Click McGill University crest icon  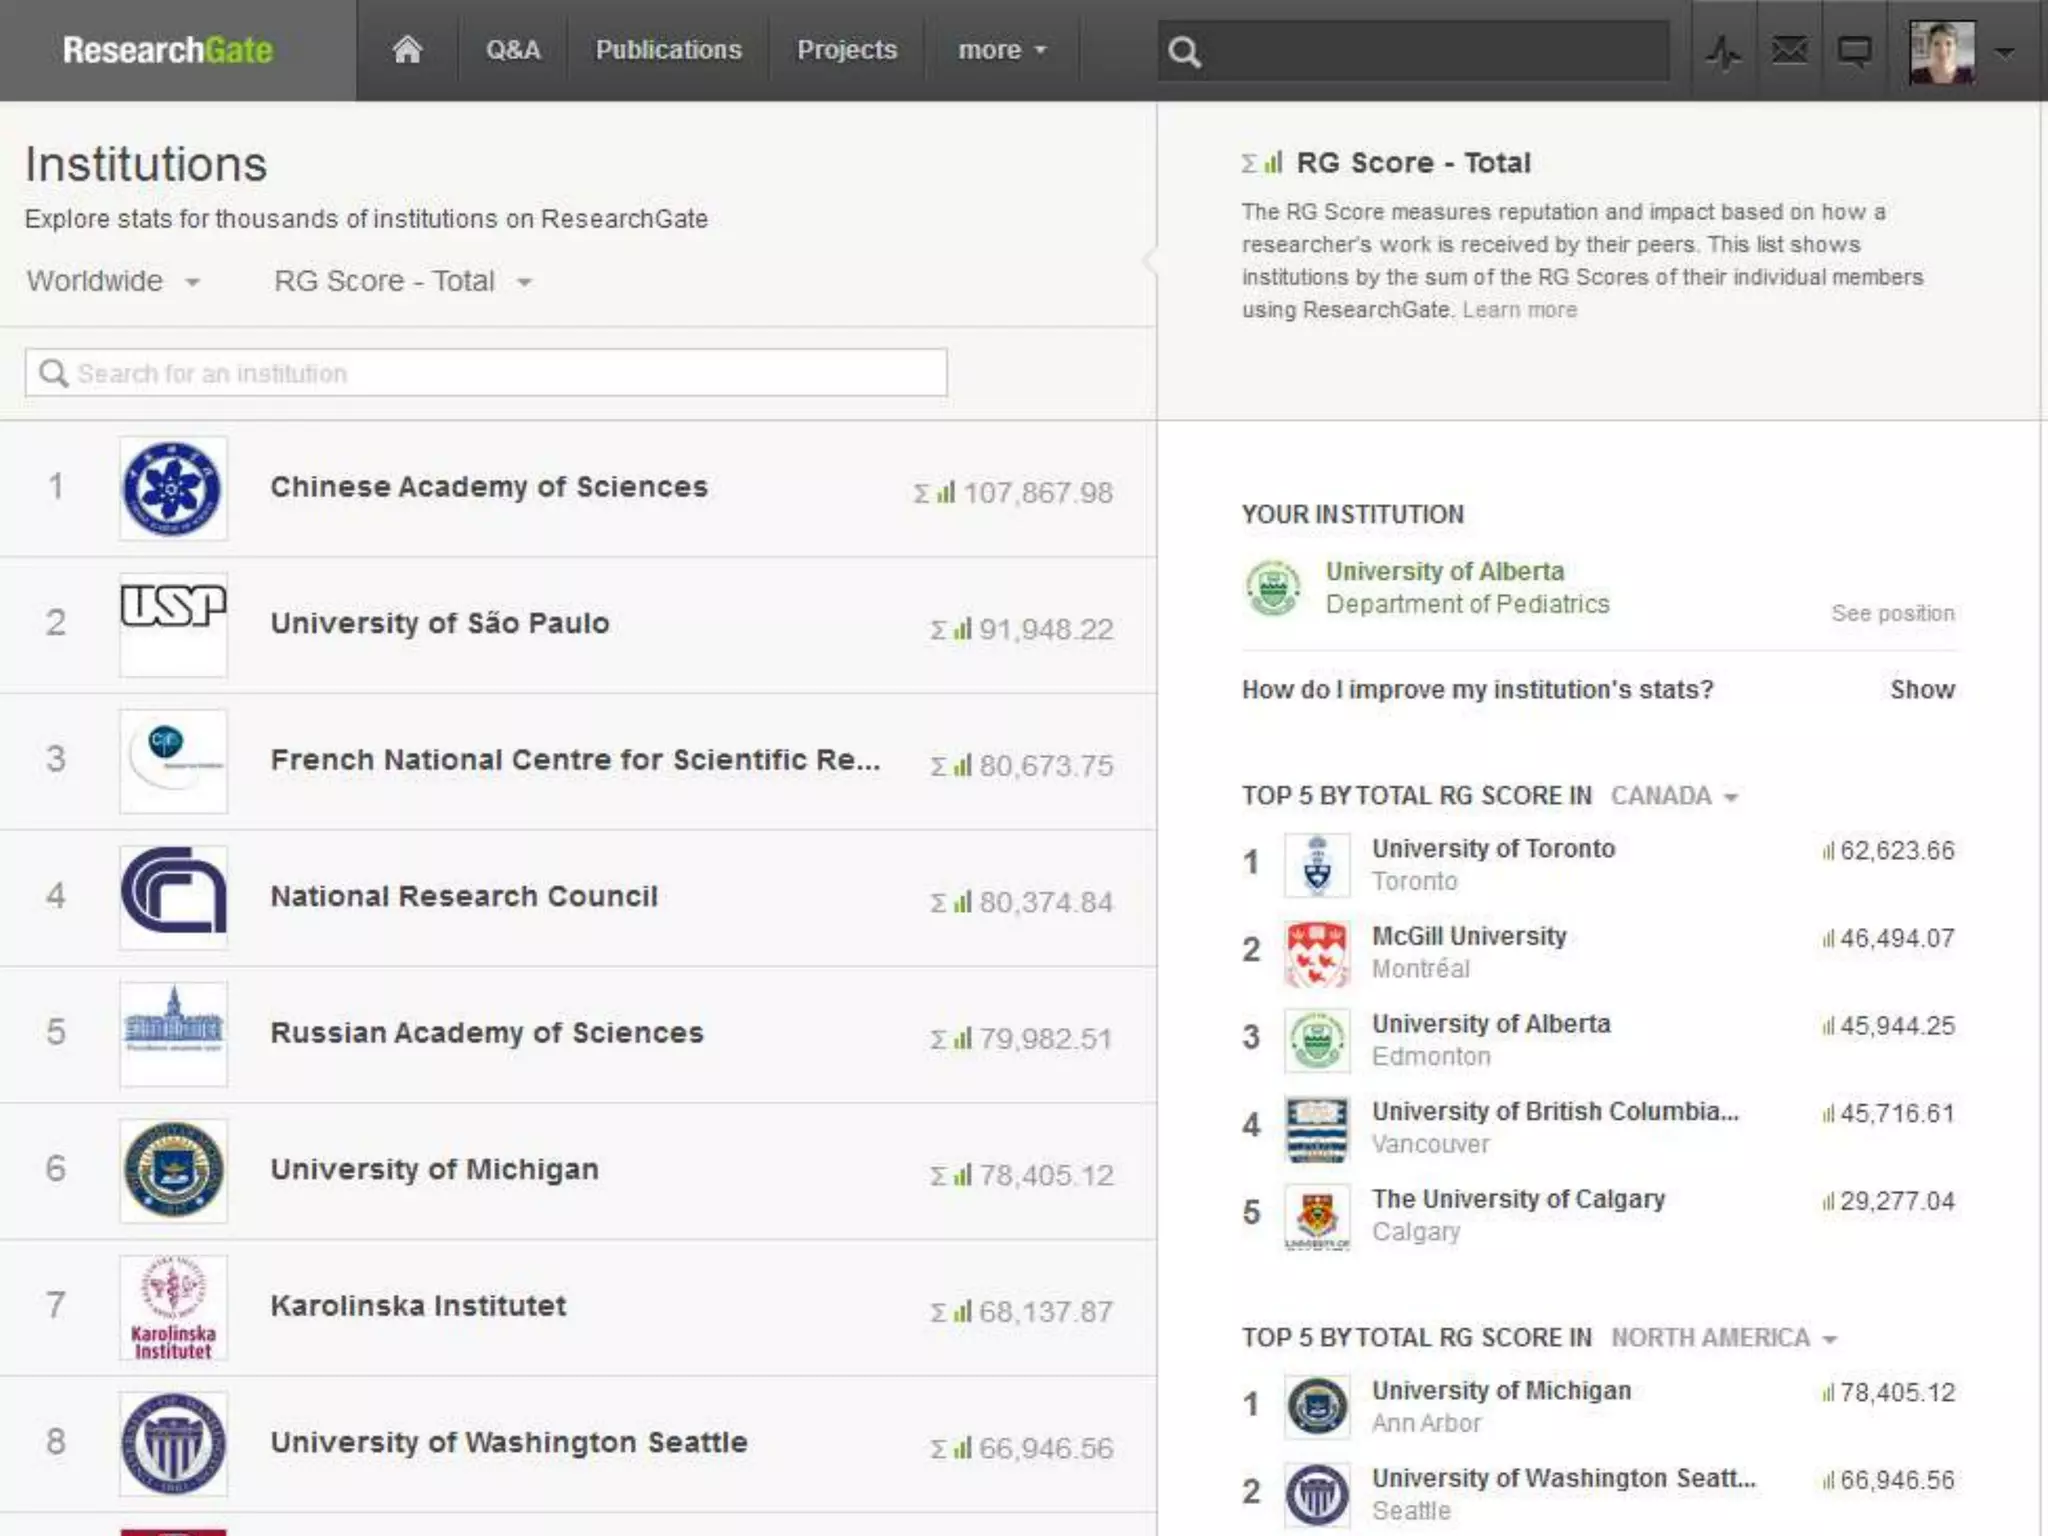1317,953
